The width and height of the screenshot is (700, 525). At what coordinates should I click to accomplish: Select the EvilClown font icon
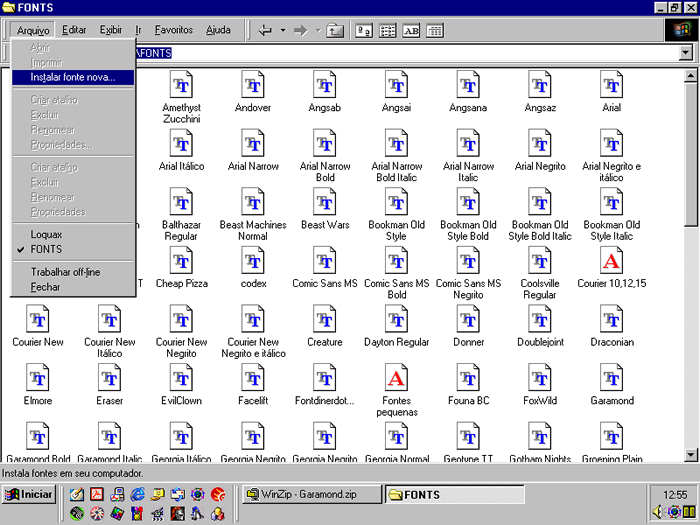click(x=181, y=377)
